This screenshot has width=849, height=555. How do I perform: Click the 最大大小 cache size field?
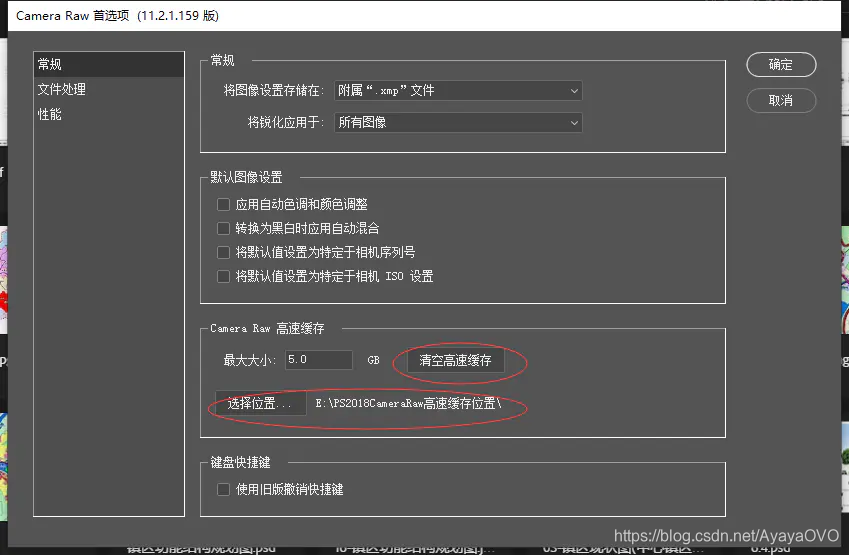click(x=319, y=360)
